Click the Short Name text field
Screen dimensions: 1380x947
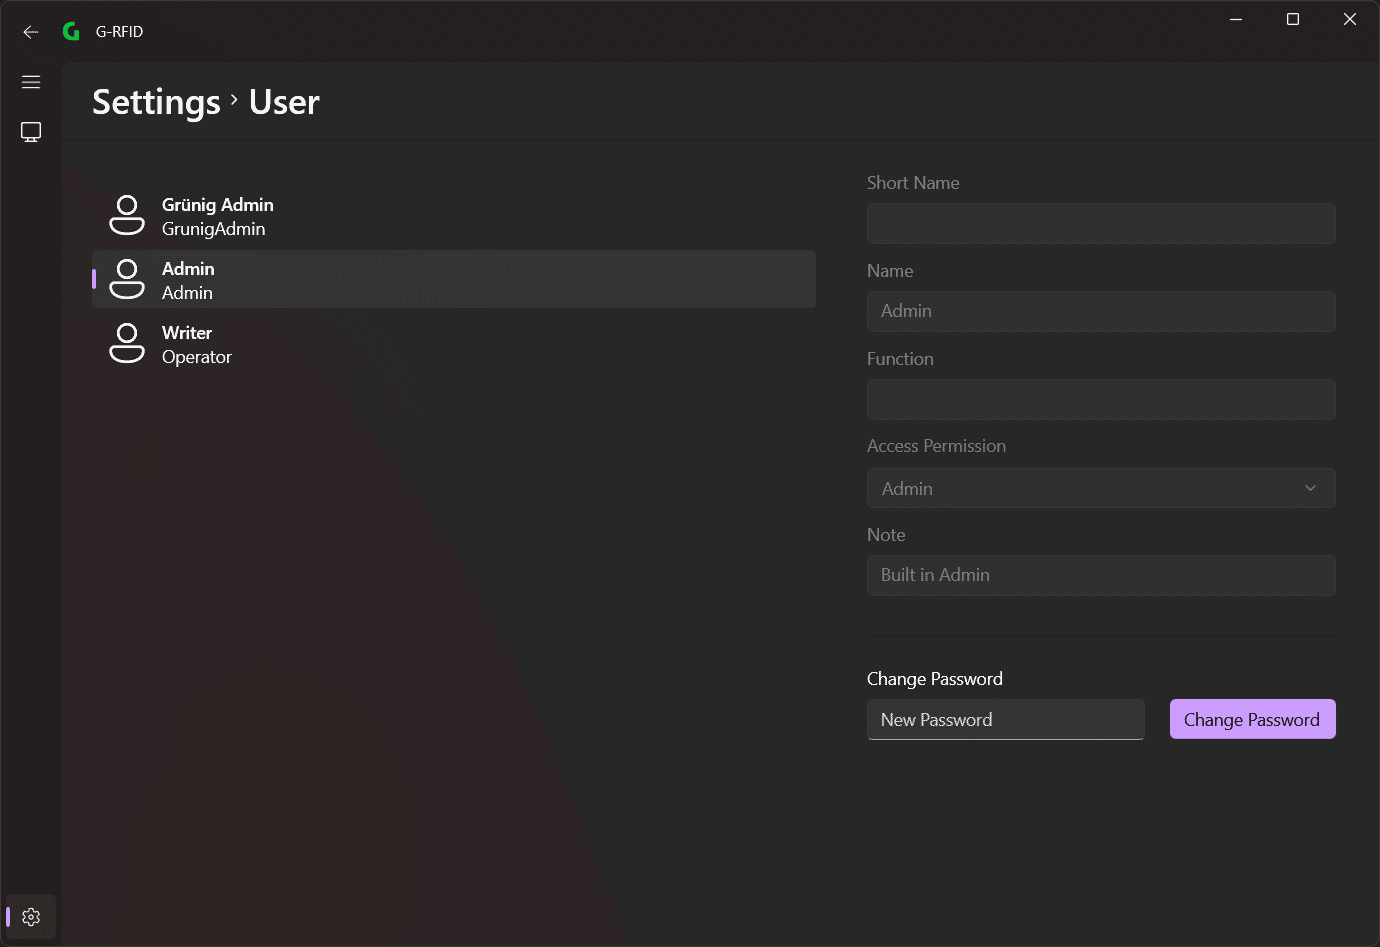[1101, 223]
